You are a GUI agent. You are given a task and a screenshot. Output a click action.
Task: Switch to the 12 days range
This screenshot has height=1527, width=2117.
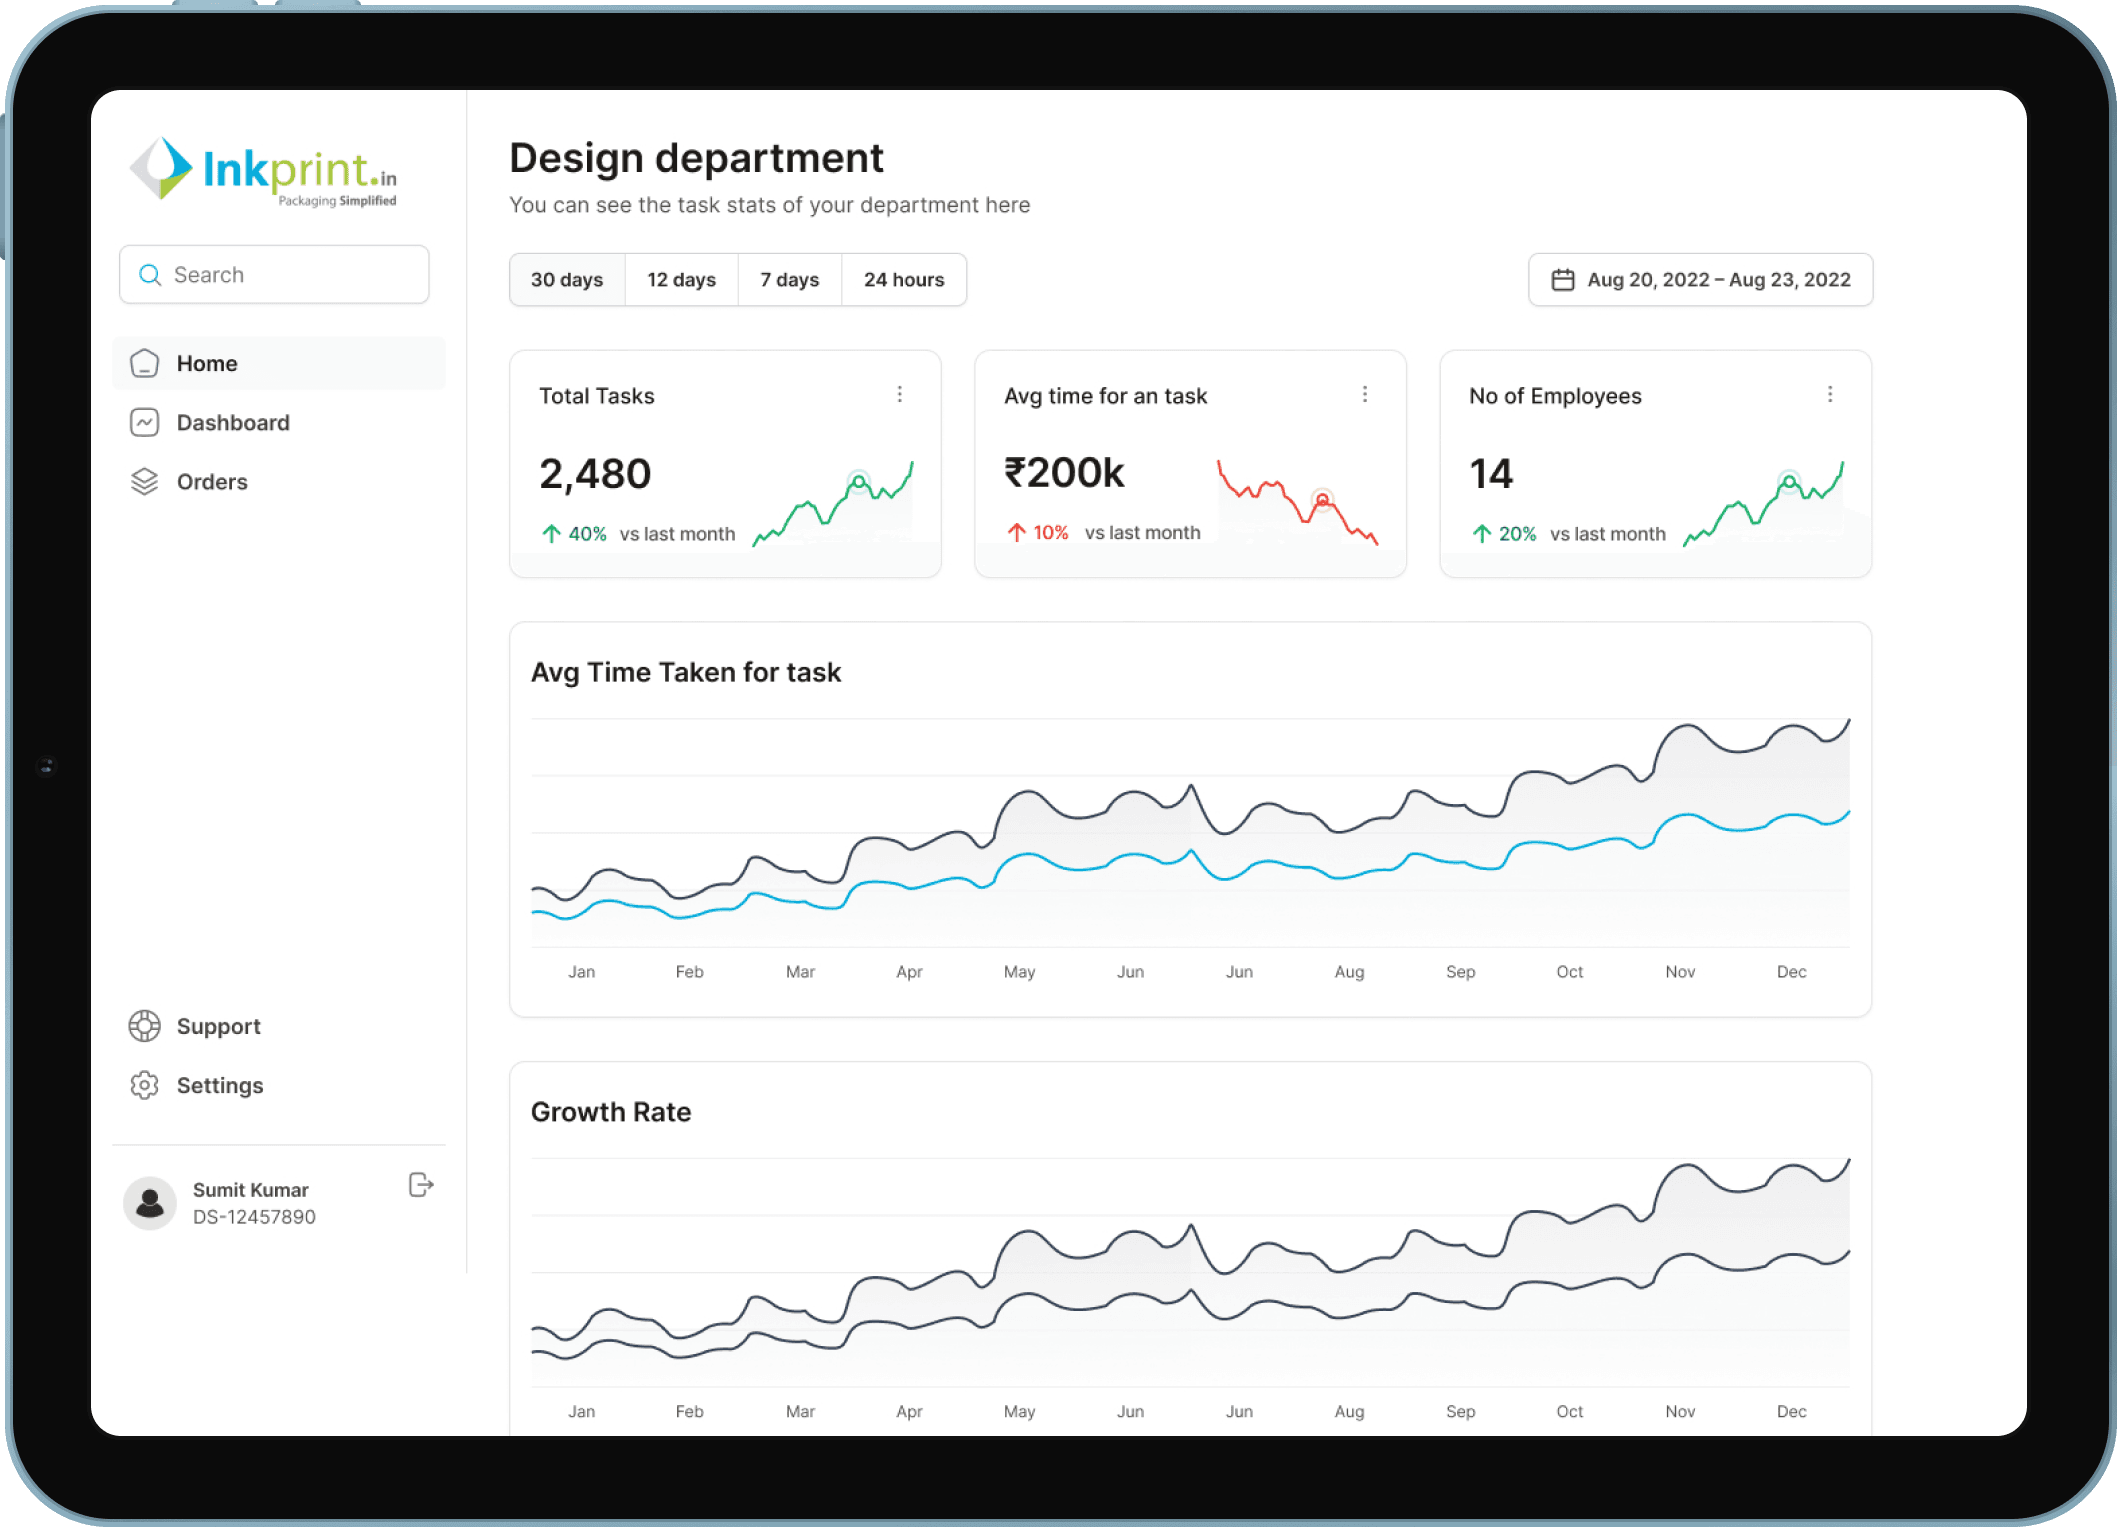tap(681, 280)
